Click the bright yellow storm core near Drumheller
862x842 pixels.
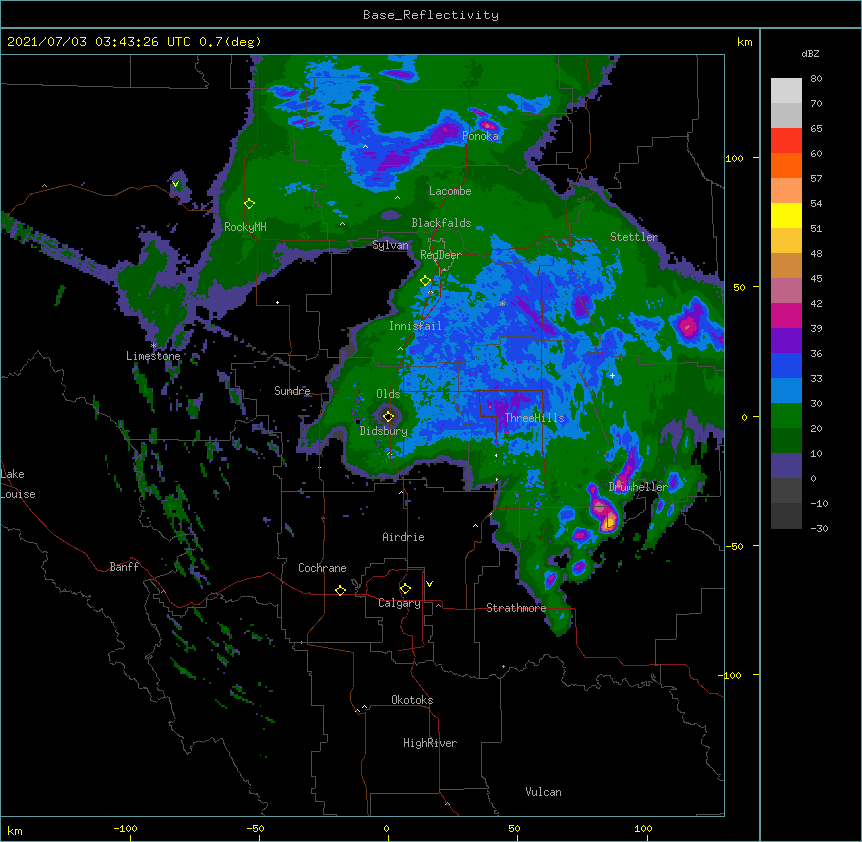(609, 522)
